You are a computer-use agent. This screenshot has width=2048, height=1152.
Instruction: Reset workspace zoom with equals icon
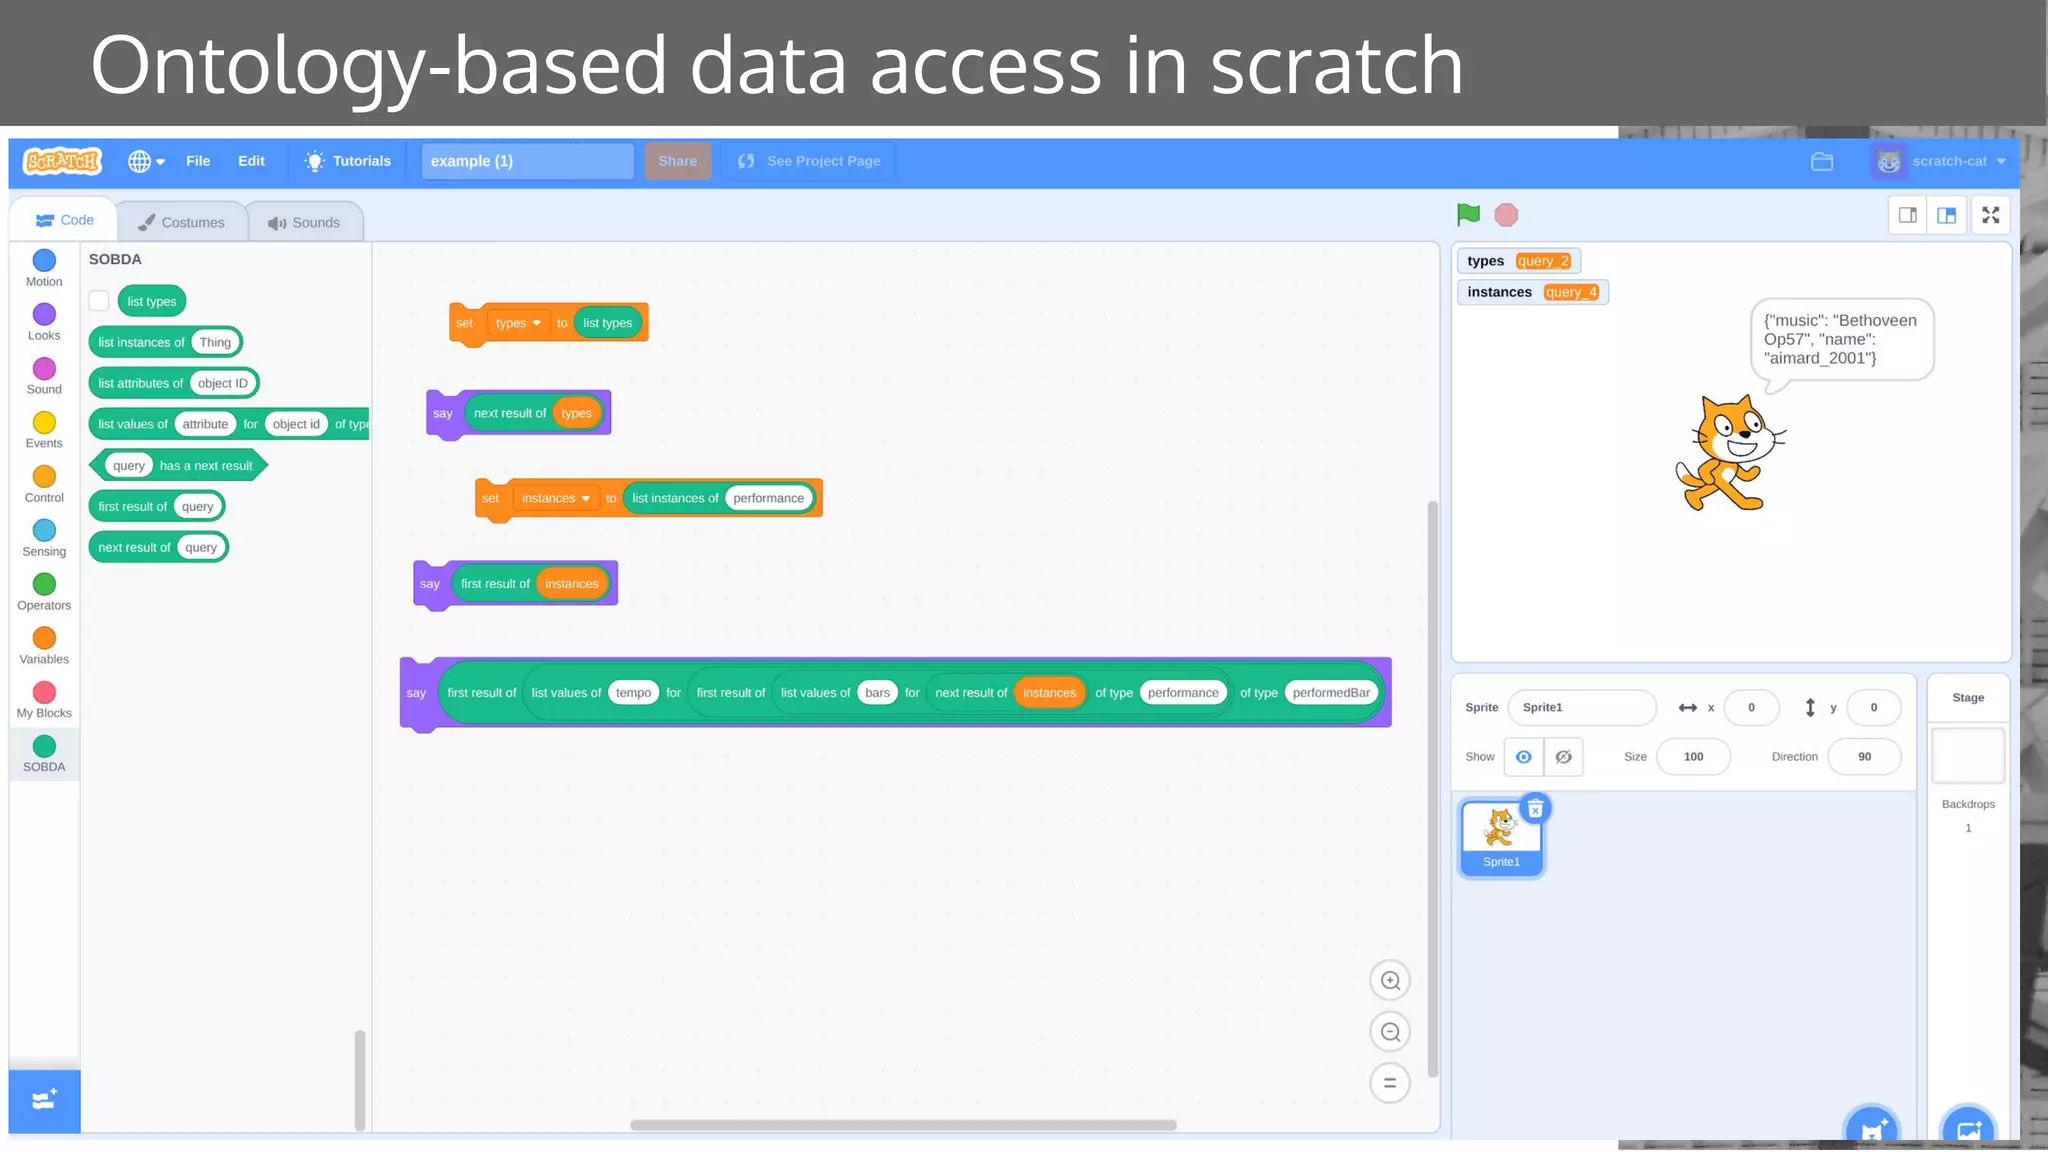pos(1390,1083)
